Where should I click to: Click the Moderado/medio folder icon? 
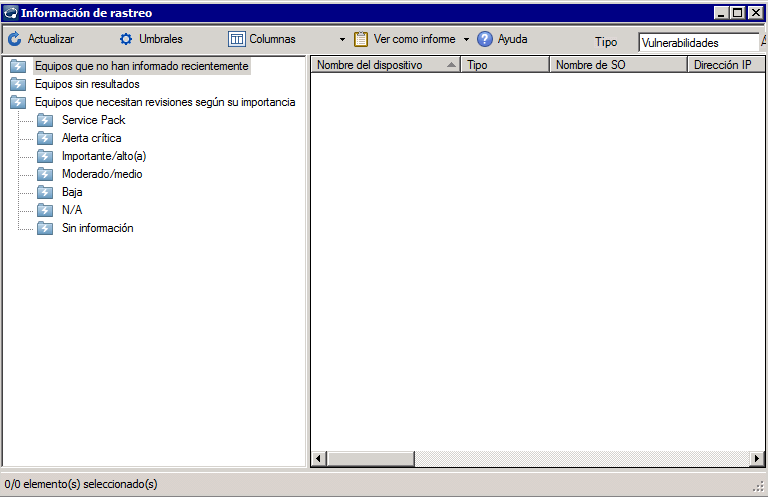pos(45,174)
